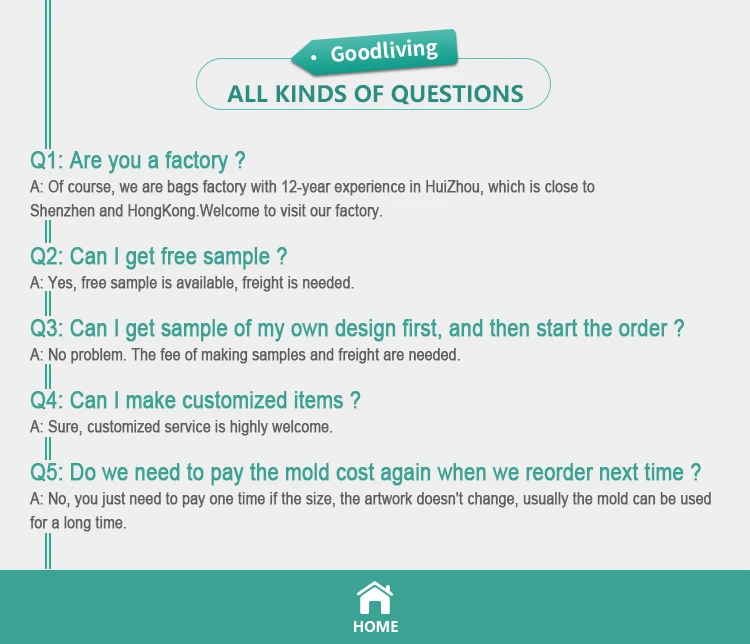Click the question mark ending Q5

(696, 473)
